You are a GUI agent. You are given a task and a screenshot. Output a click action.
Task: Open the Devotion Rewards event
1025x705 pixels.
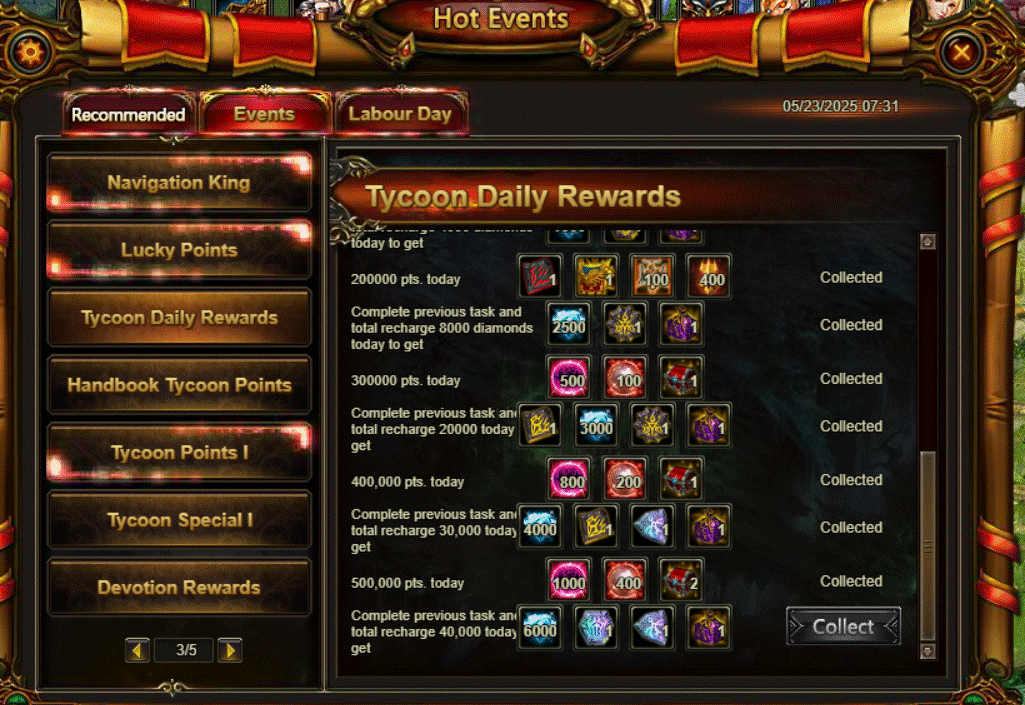pyautogui.click(x=179, y=587)
